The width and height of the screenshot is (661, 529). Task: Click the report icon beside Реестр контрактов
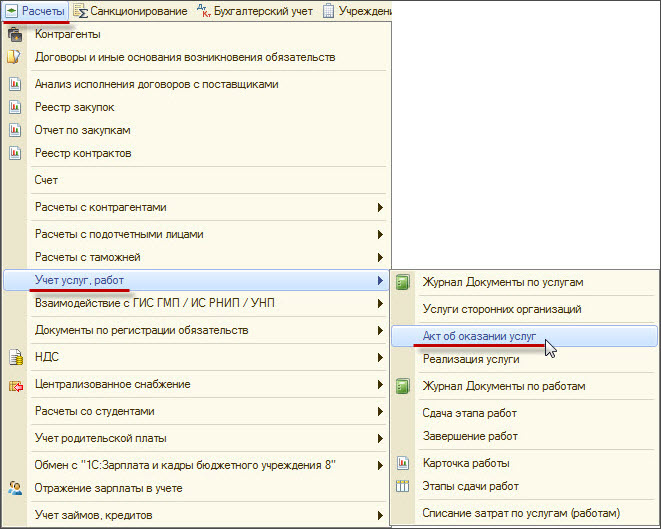(15, 153)
